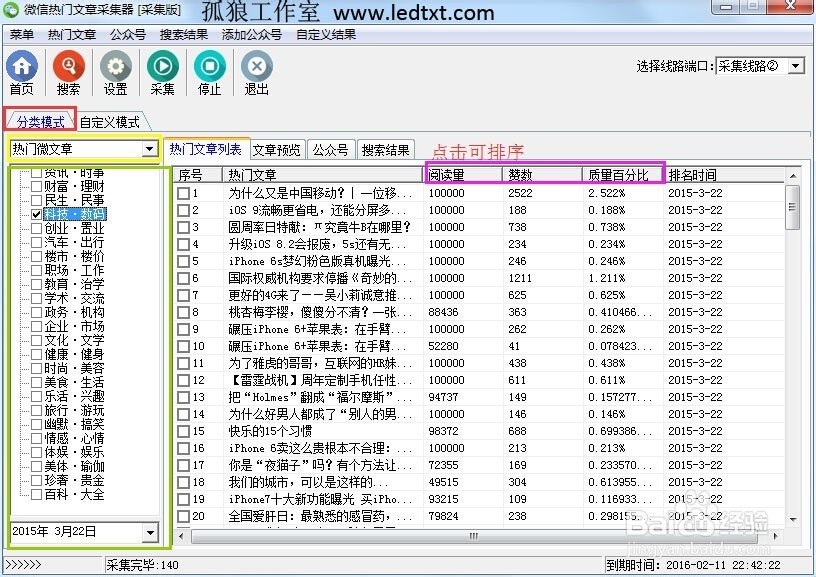The width and height of the screenshot is (816, 577).
Task: Select 旅行·游玩 tree item
Action: point(74,411)
